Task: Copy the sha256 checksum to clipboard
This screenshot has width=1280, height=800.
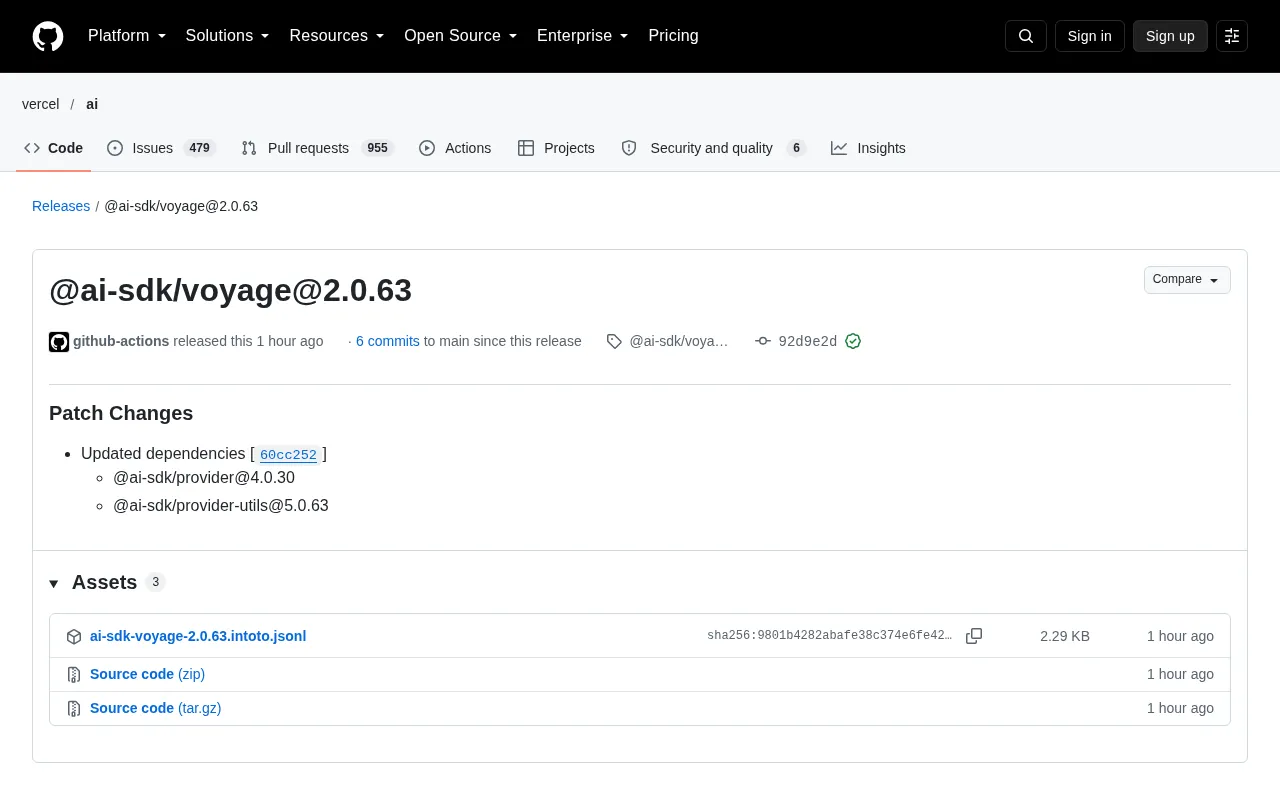Action: click(x=974, y=636)
